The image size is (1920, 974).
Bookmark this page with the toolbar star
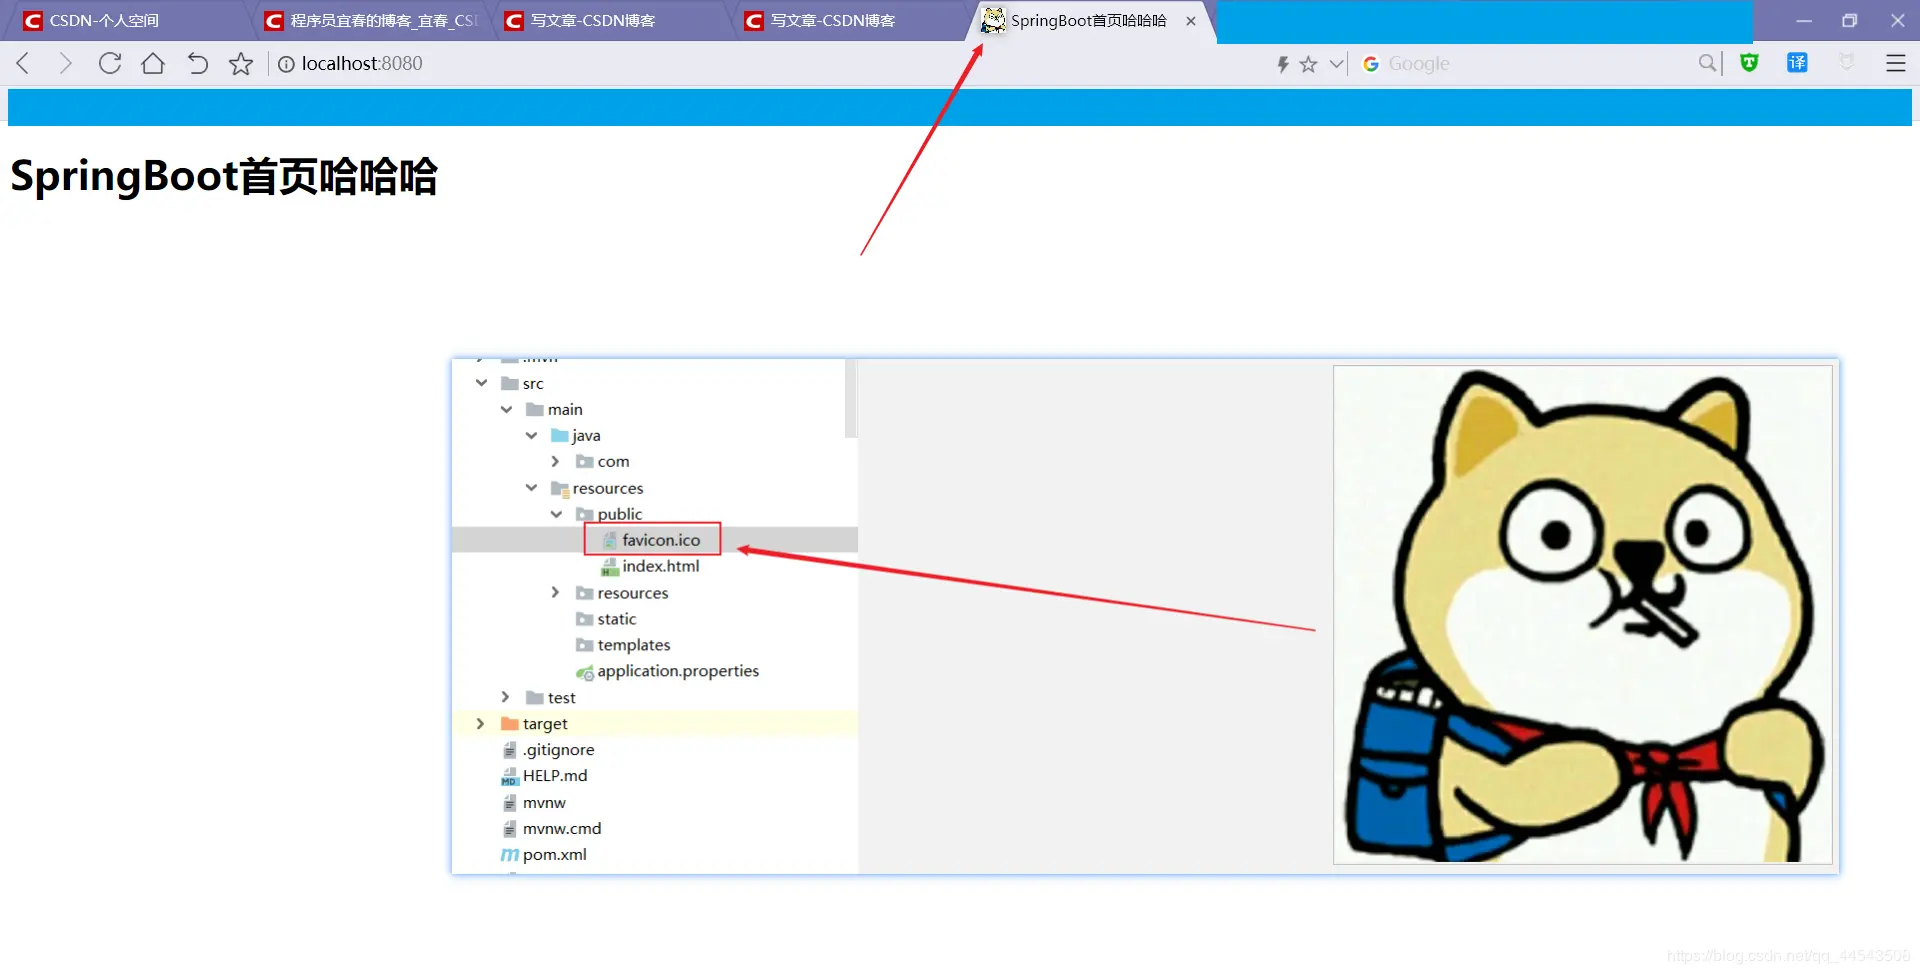pos(241,64)
